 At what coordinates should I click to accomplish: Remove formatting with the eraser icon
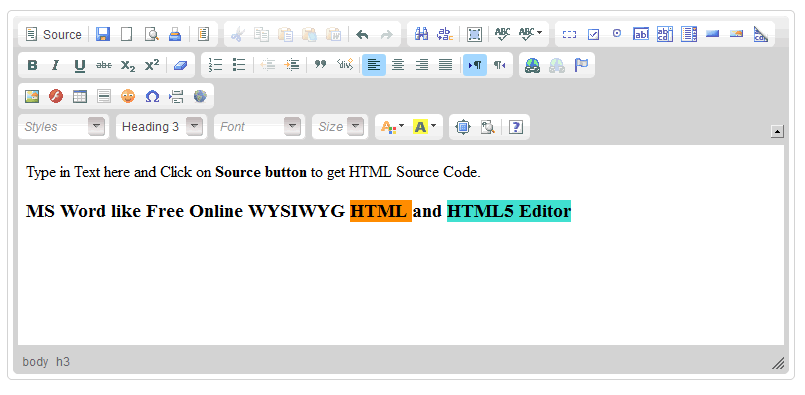(180, 65)
